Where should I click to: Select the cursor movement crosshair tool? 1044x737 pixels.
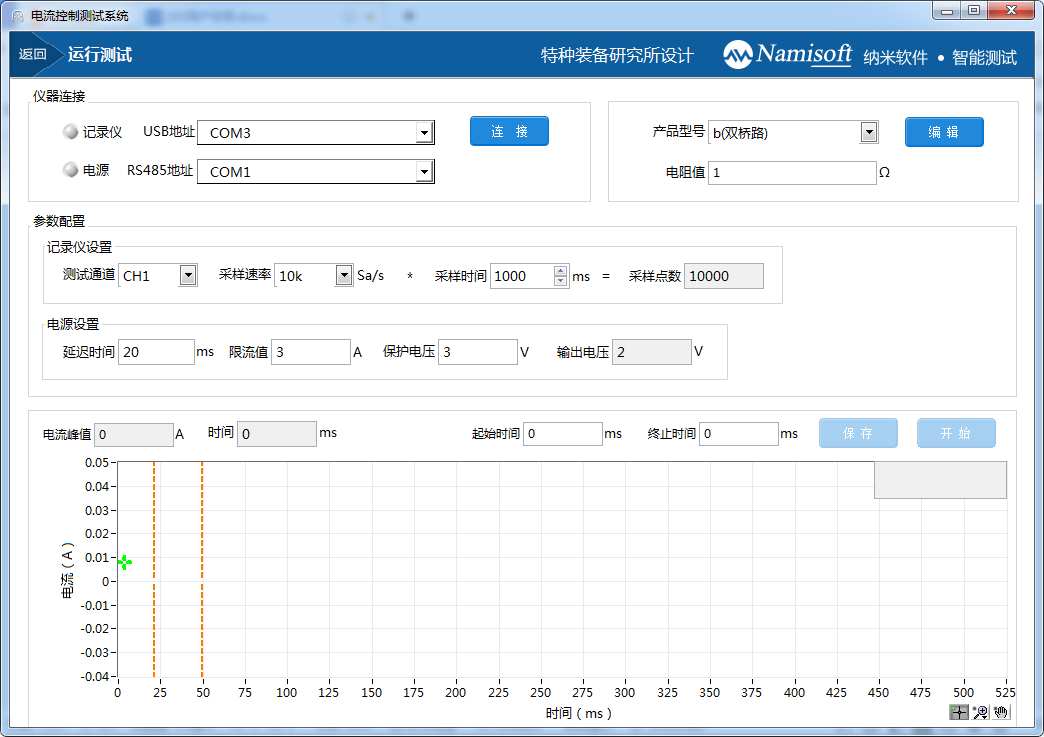[x=959, y=712]
